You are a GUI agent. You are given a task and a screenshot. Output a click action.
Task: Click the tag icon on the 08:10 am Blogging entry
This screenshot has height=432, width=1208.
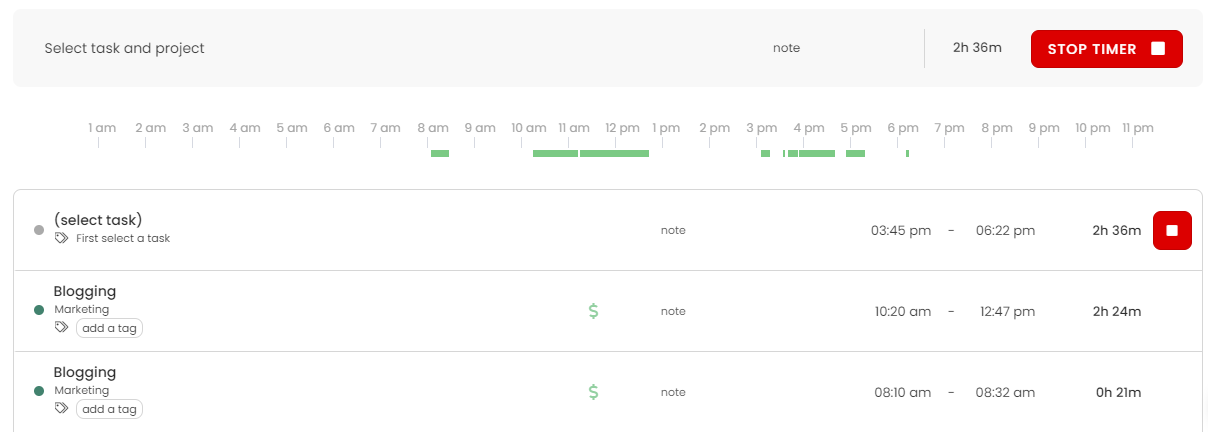62,409
